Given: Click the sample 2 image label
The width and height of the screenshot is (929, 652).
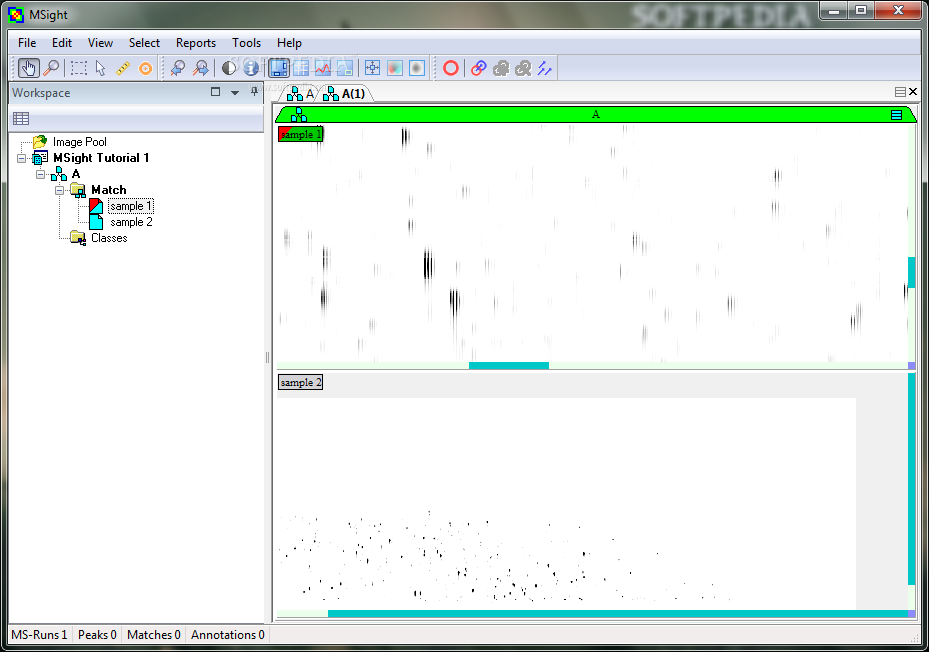Looking at the screenshot, I should point(300,382).
